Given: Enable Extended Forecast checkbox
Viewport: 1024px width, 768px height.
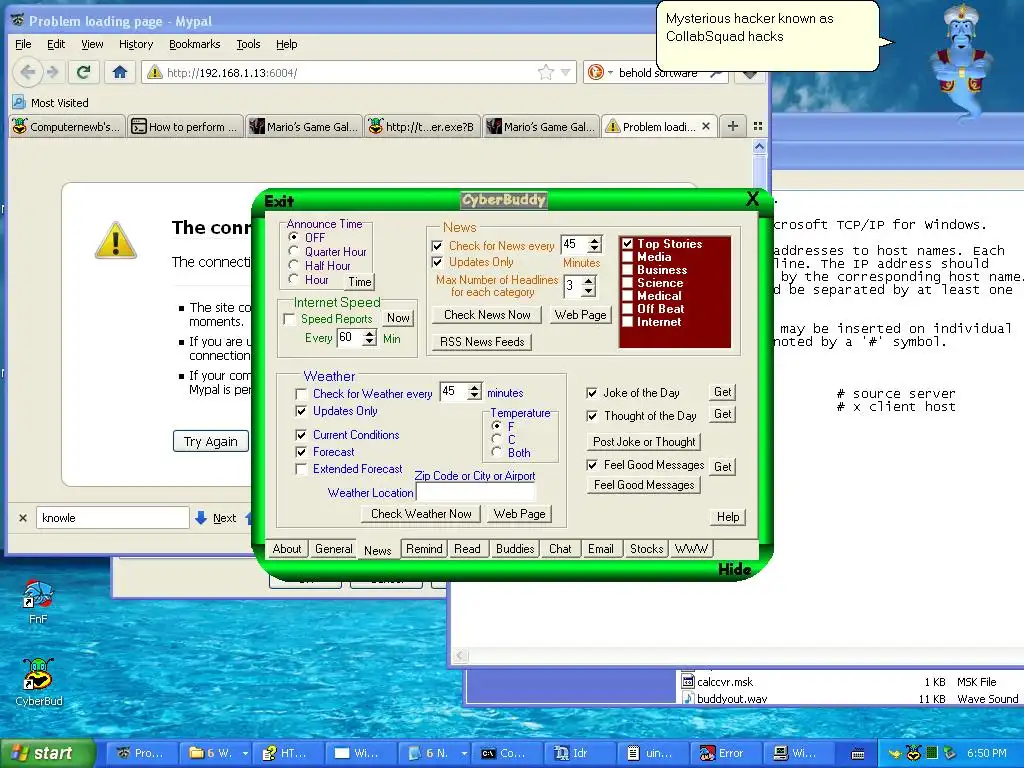Looking at the screenshot, I should pyautogui.click(x=301, y=469).
